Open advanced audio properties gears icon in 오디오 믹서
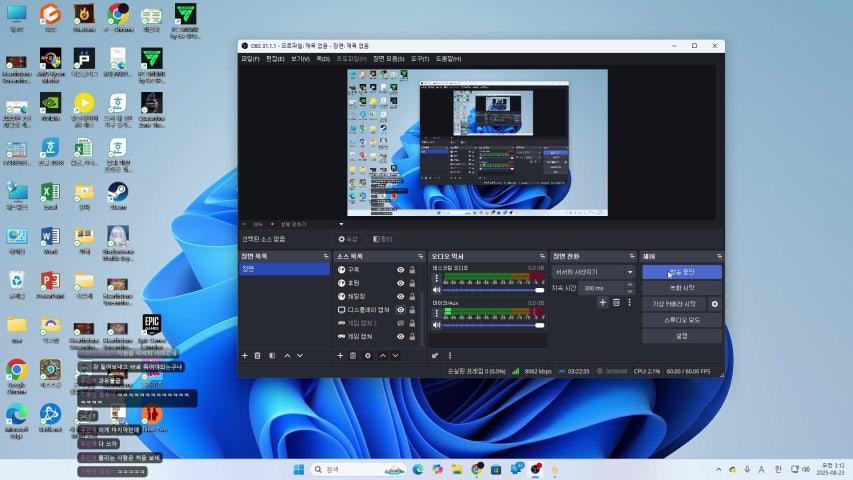 435,356
